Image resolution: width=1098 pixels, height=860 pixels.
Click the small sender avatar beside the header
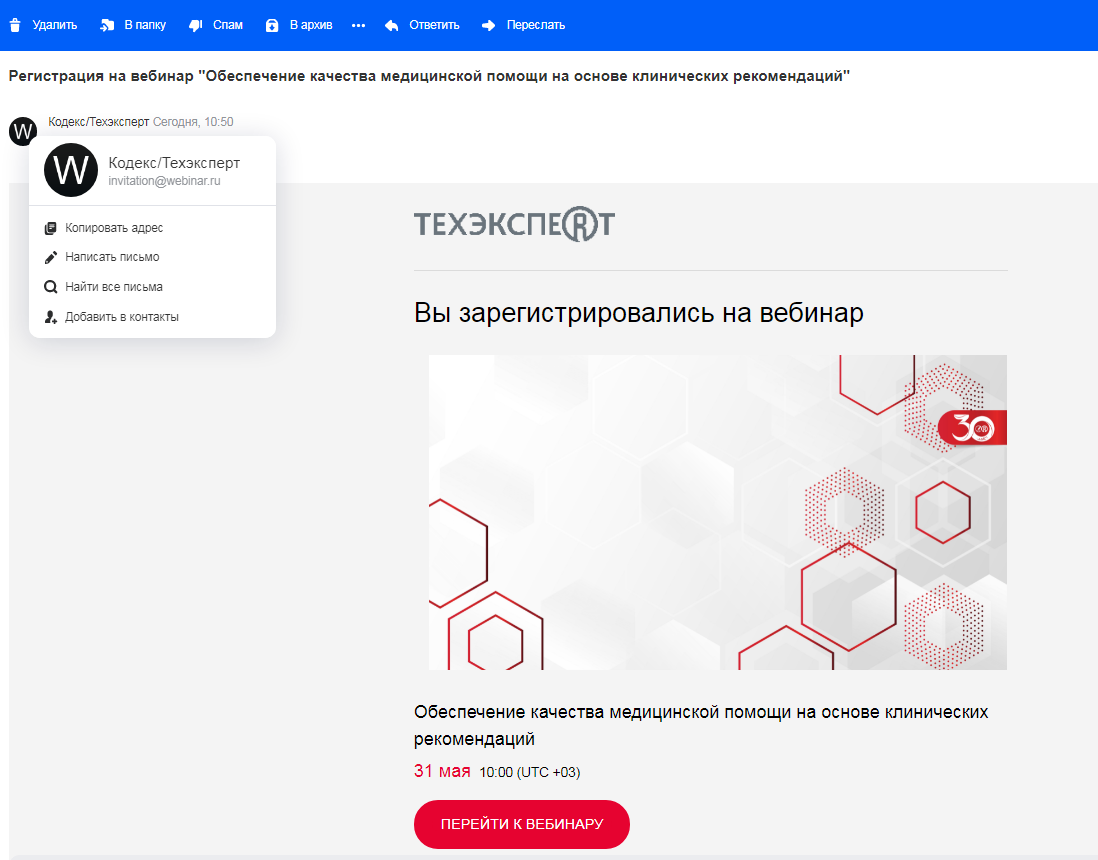[22, 130]
